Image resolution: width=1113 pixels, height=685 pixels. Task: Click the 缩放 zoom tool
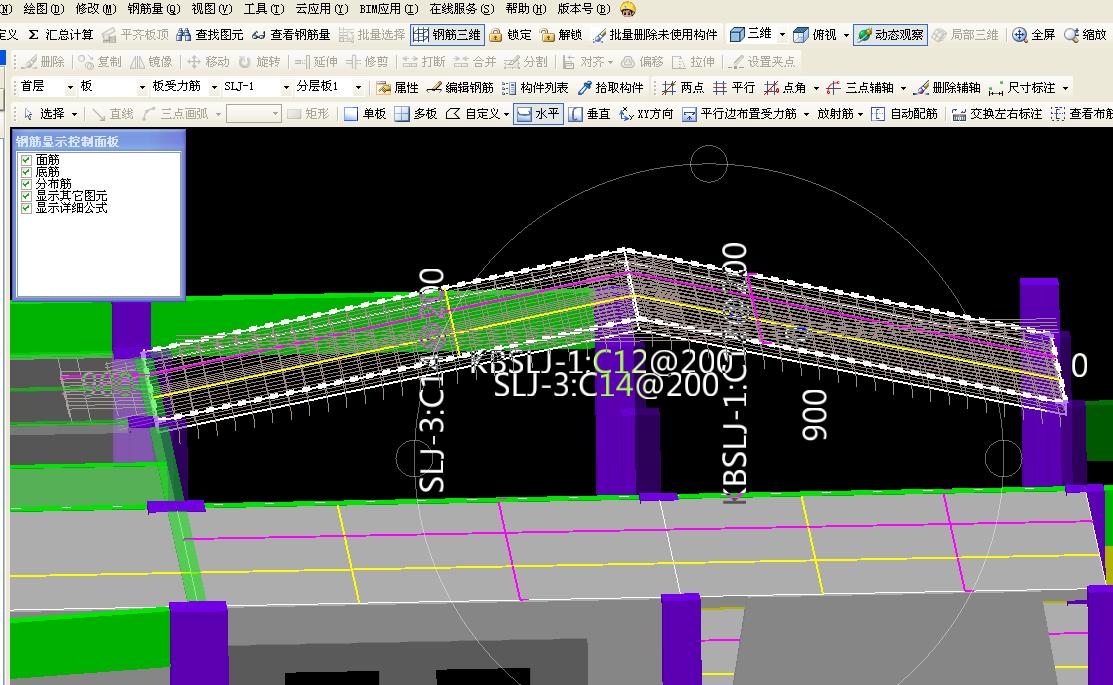point(1086,35)
